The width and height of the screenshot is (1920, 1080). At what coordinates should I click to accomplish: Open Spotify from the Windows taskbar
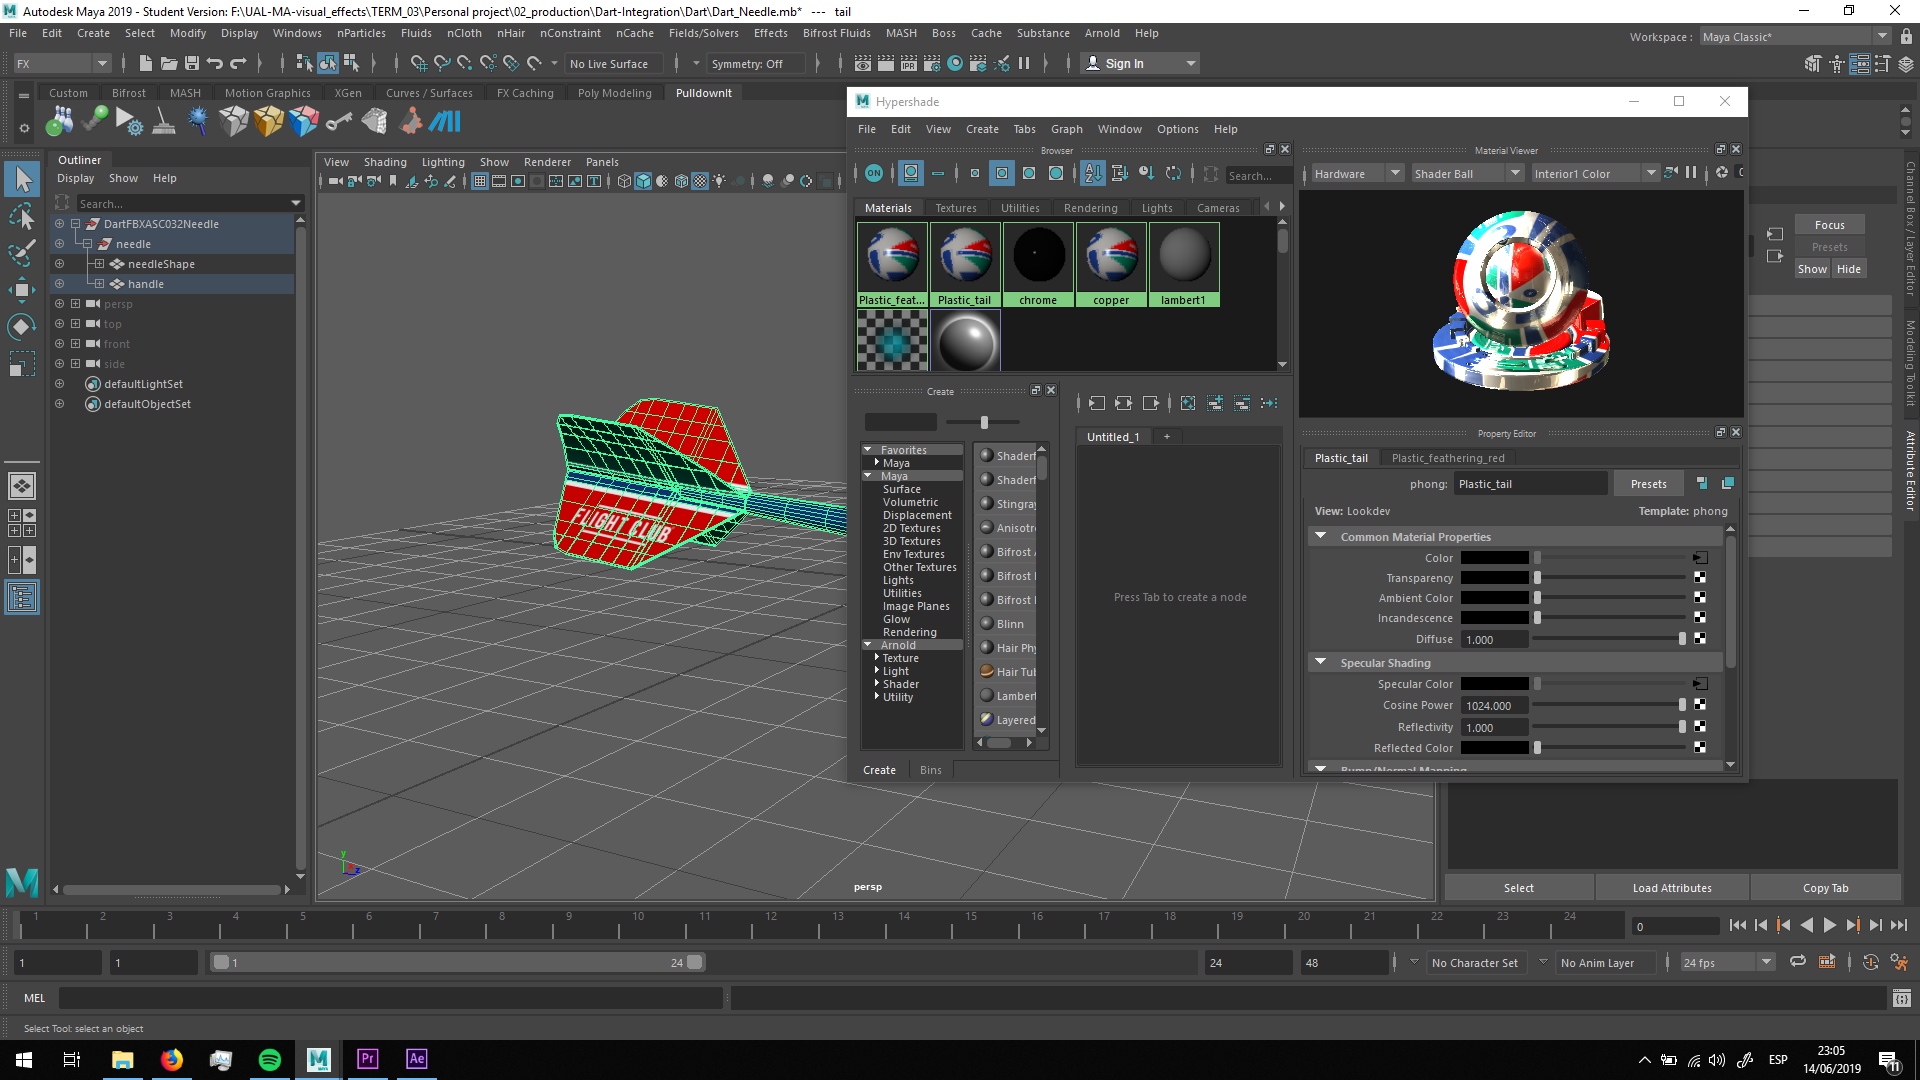click(269, 1059)
